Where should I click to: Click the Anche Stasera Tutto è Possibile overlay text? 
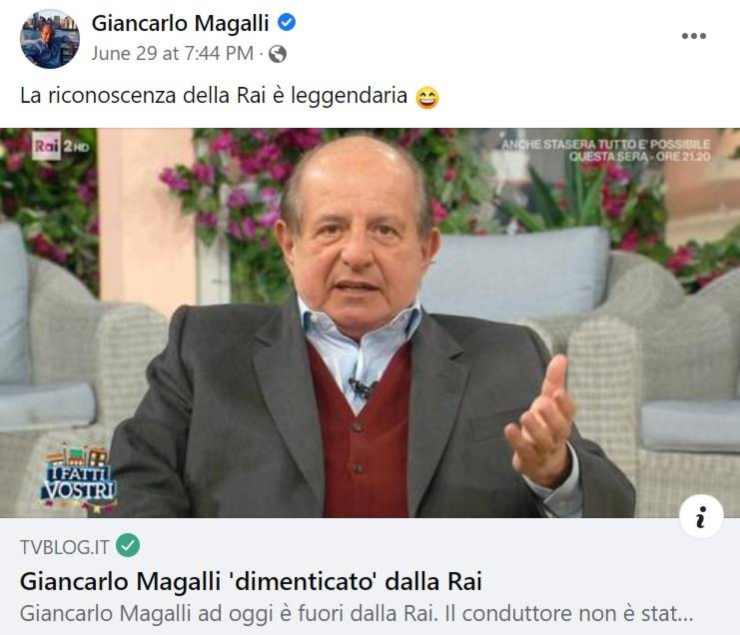click(606, 144)
